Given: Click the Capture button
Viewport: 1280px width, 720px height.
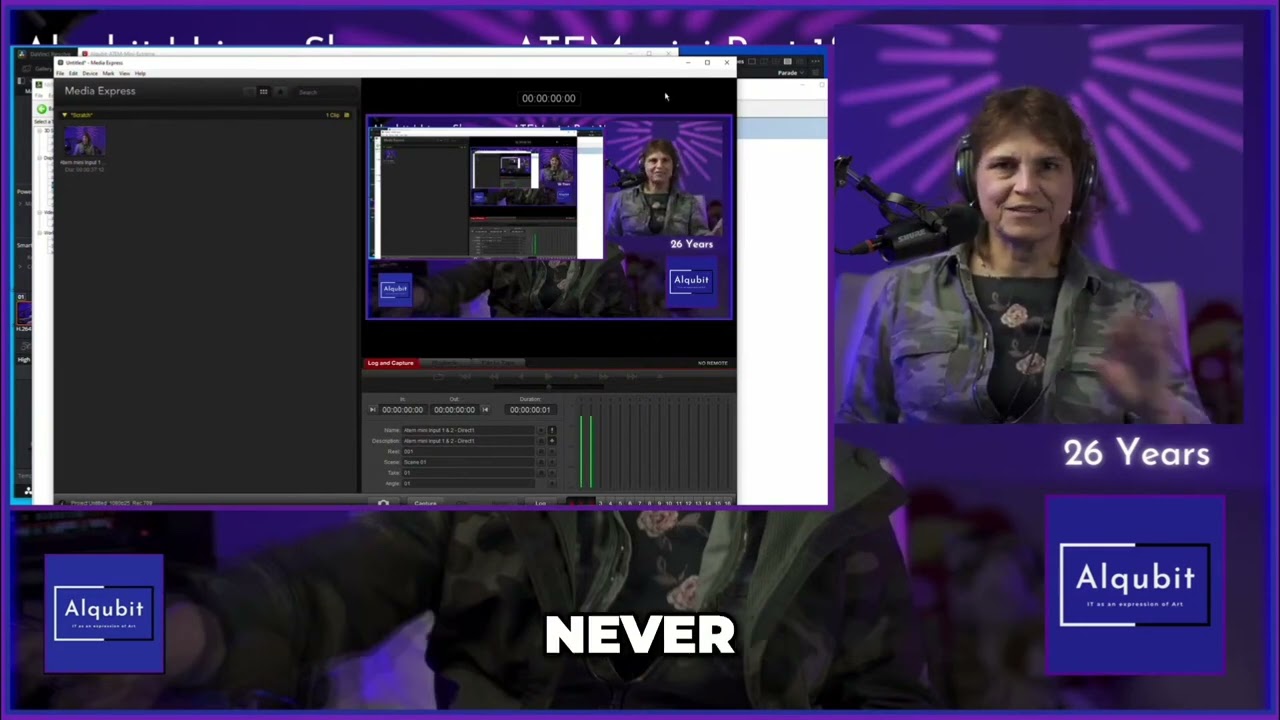Looking at the screenshot, I should pos(425,502).
